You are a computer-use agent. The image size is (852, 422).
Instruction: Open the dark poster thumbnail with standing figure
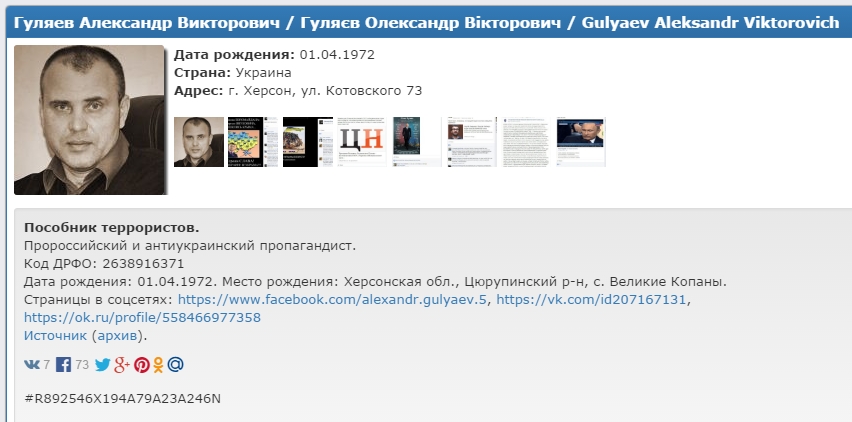point(415,142)
